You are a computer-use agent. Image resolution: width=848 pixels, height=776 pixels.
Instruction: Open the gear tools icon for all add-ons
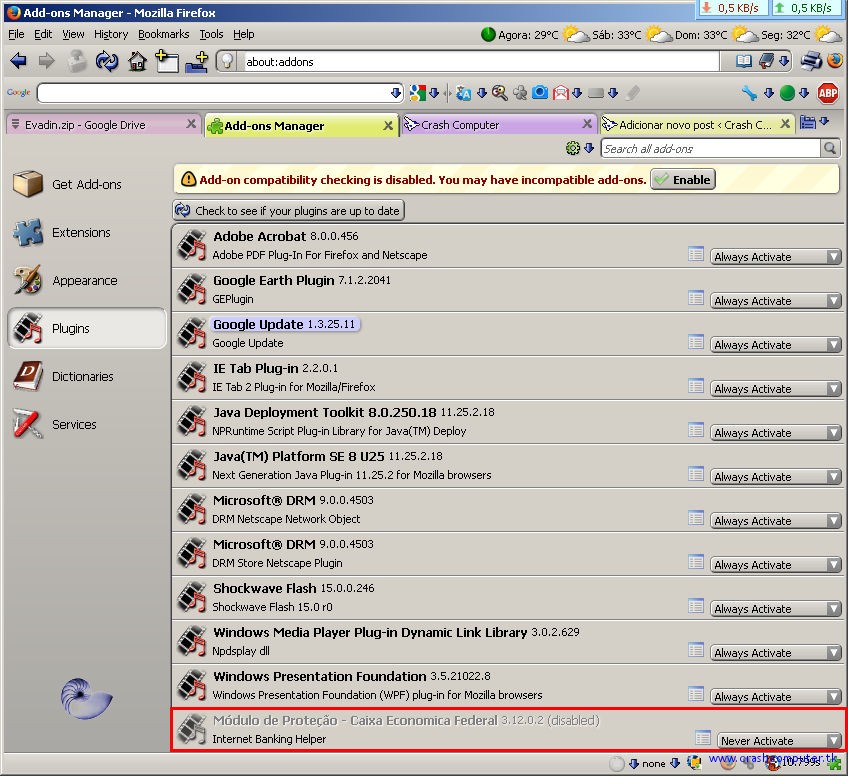[x=573, y=148]
